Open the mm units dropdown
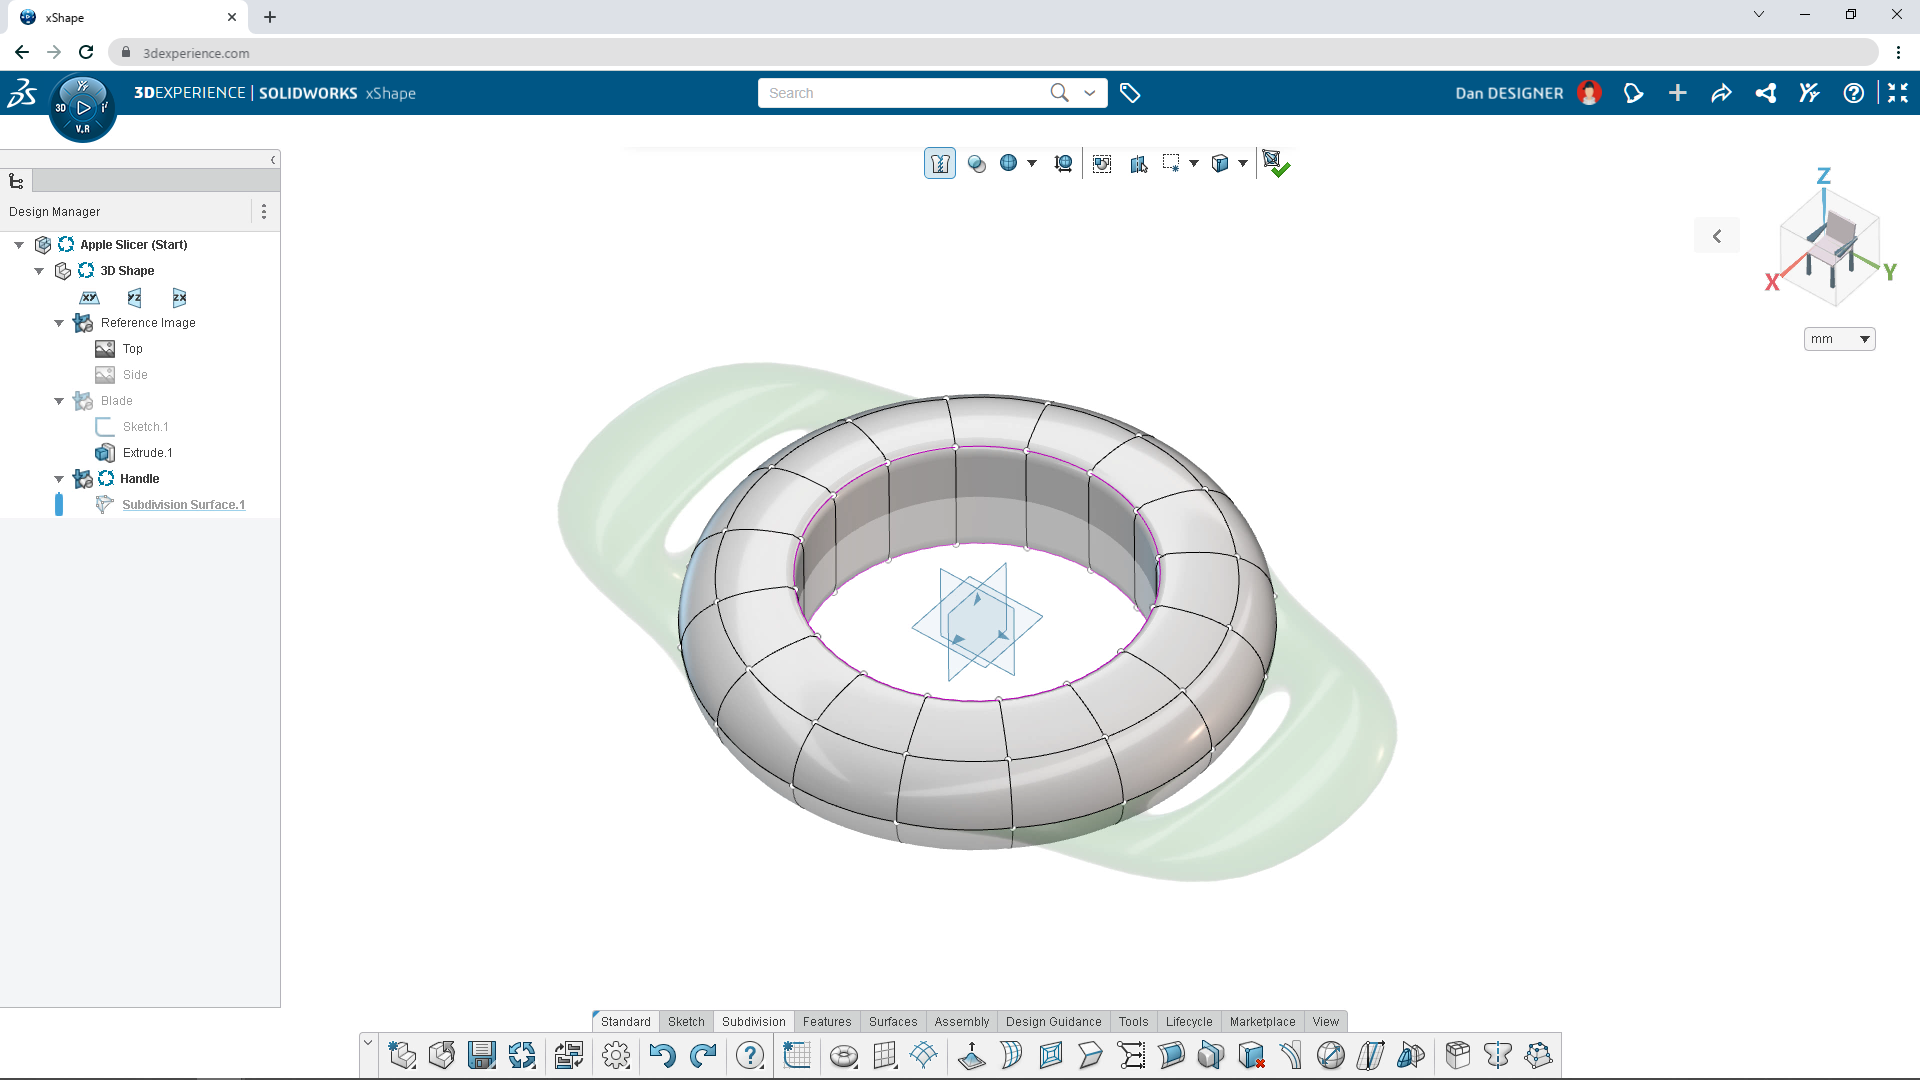Viewport: 1920px width, 1080px height. pyautogui.click(x=1839, y=339)
